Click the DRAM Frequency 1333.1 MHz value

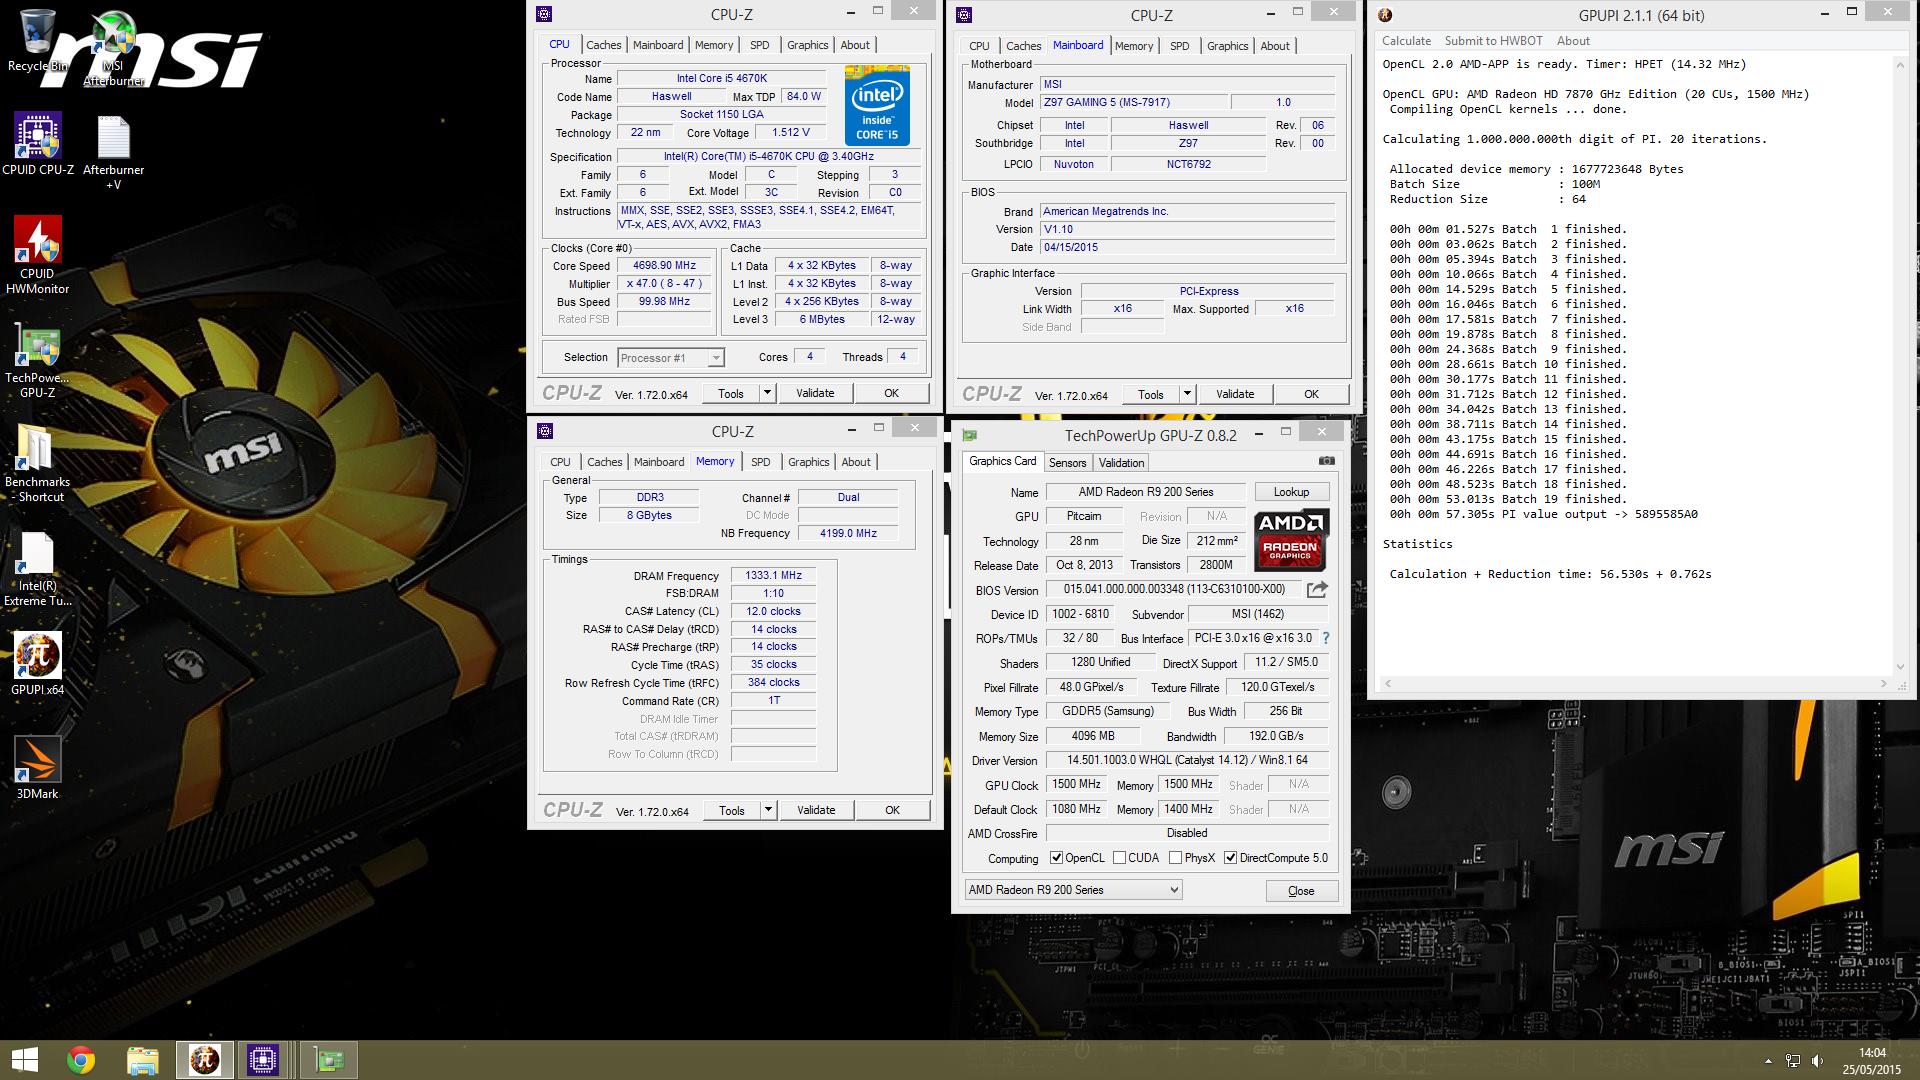773,576
